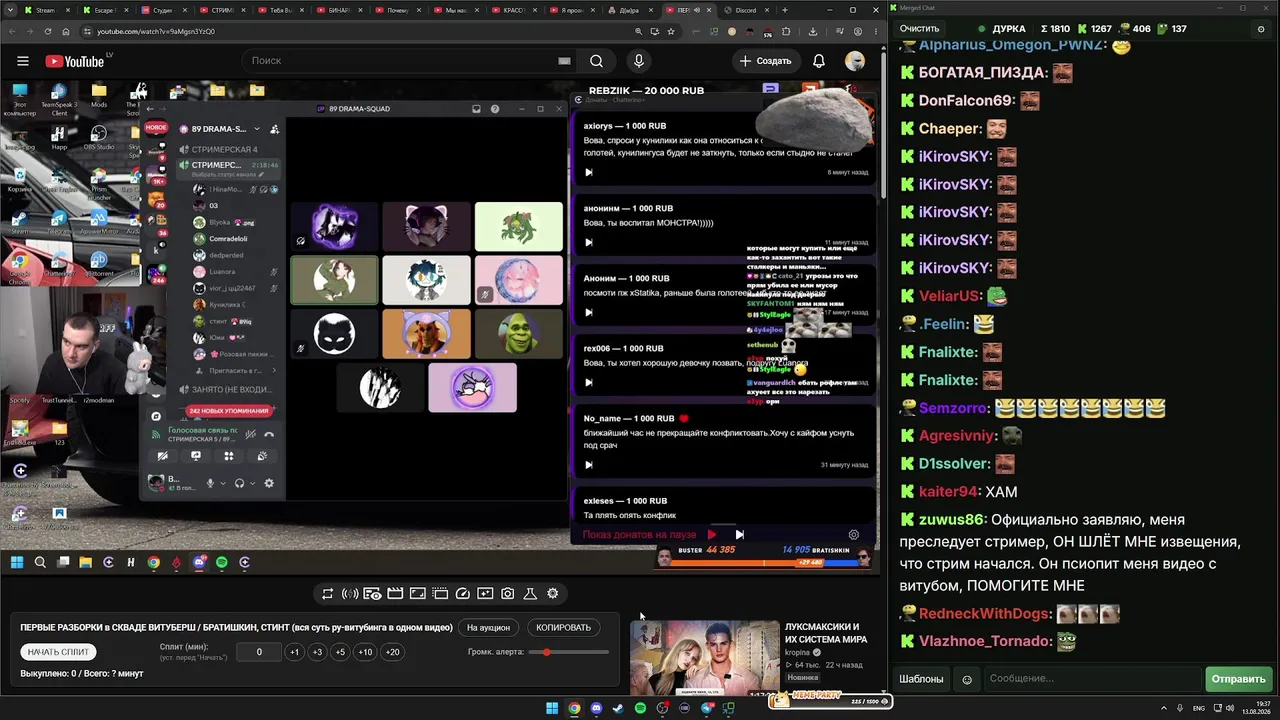Click the lab flask icon in toolbar
The image size is (1280, 720).
pyautogui.click(x=530, y=594)
